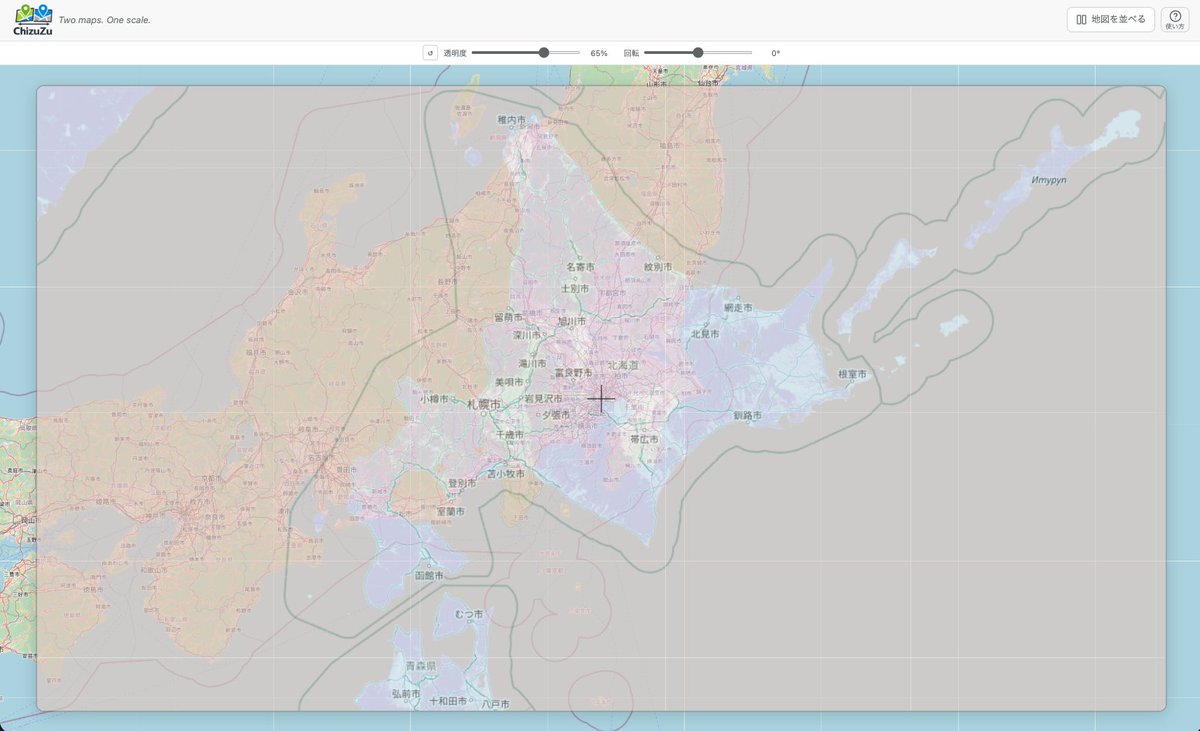Click the むつ市 map label
Screen dimensions: 1200x731
coord(469,614)
